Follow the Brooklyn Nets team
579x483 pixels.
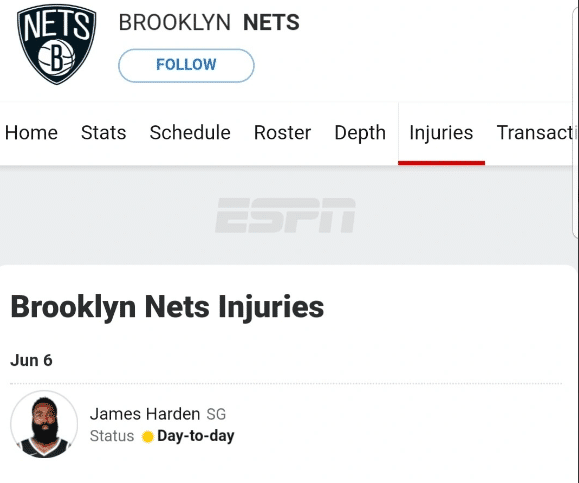pyautogui.click(x=186, y=65)
